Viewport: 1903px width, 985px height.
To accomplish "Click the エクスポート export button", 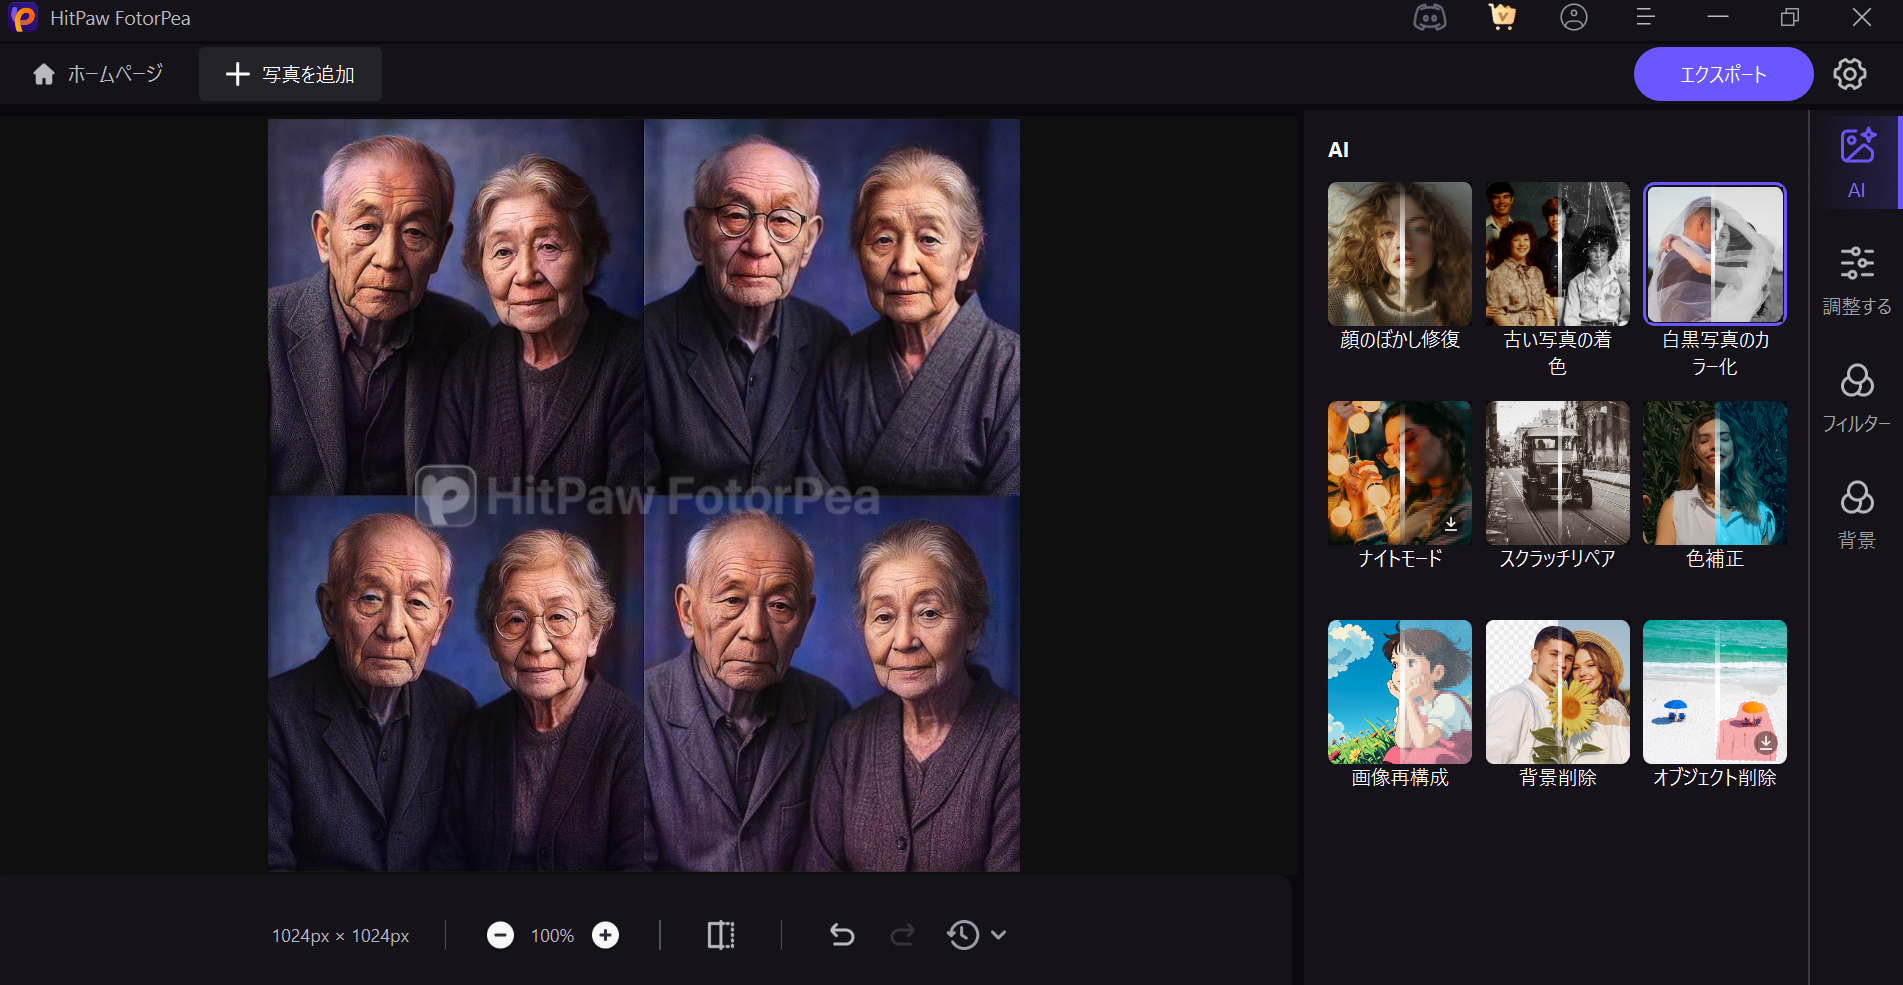I will [x=1723, y=74].
